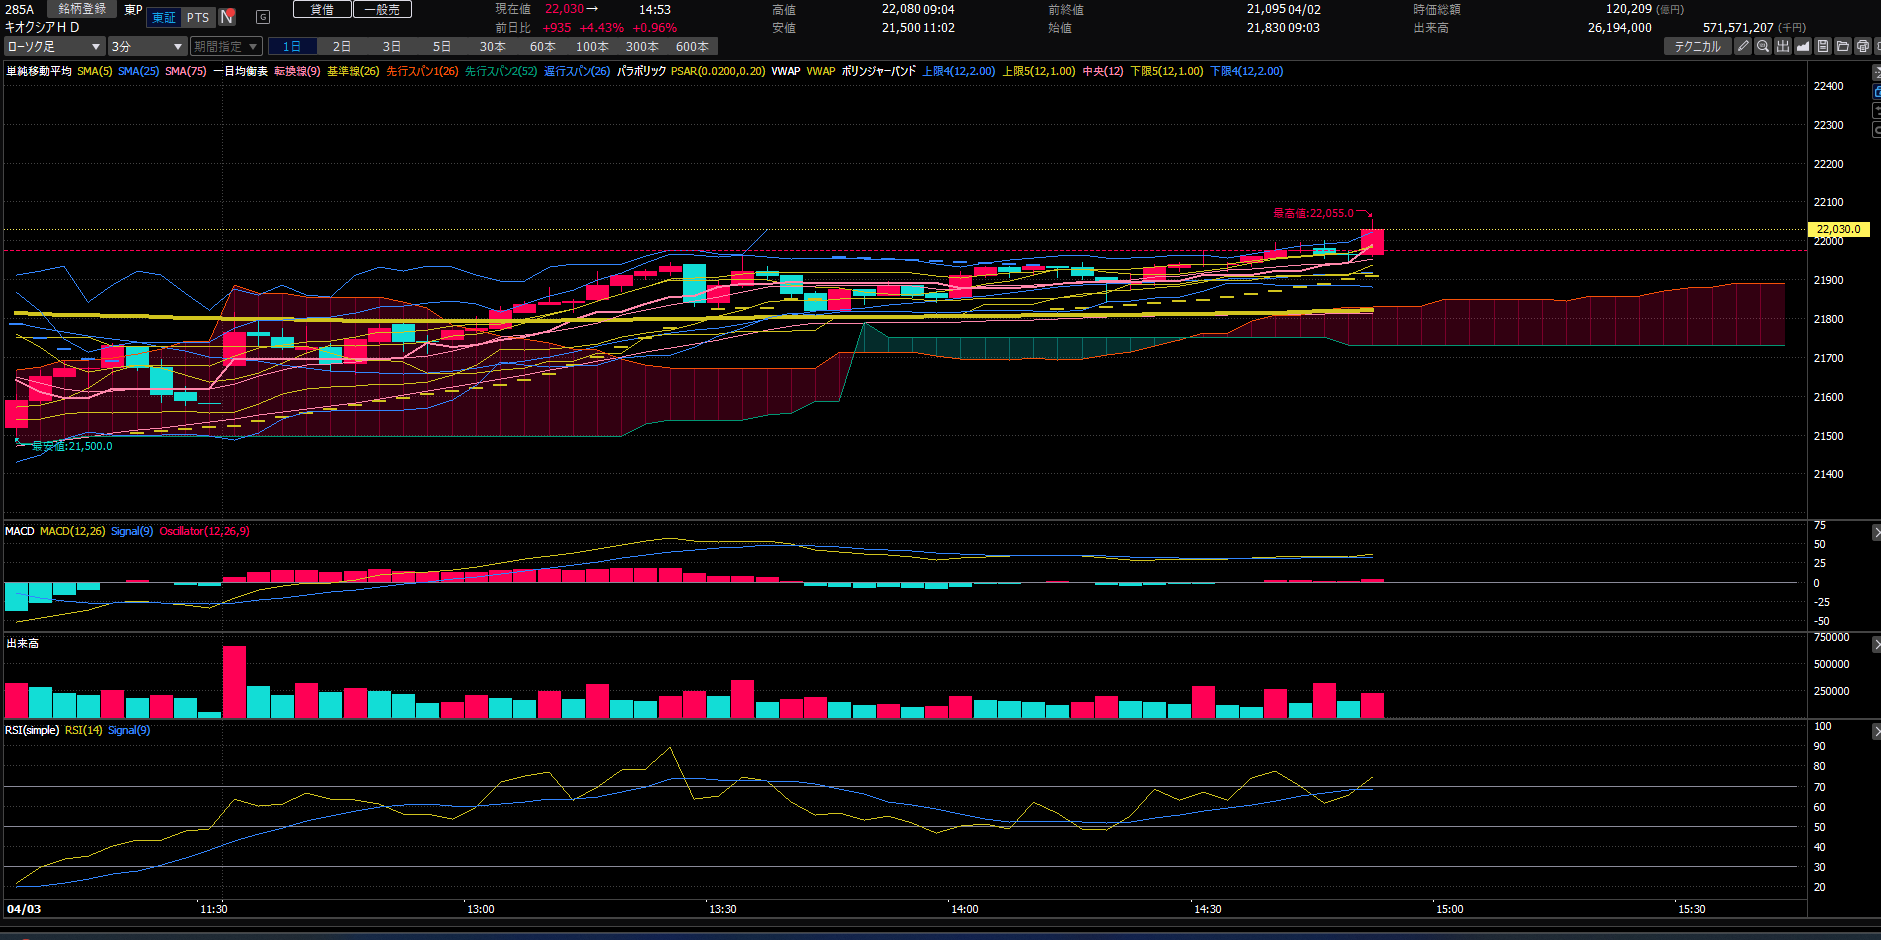Click the open folder icon
This screenshot has width=1881, height=940.
pos(1843,46)
